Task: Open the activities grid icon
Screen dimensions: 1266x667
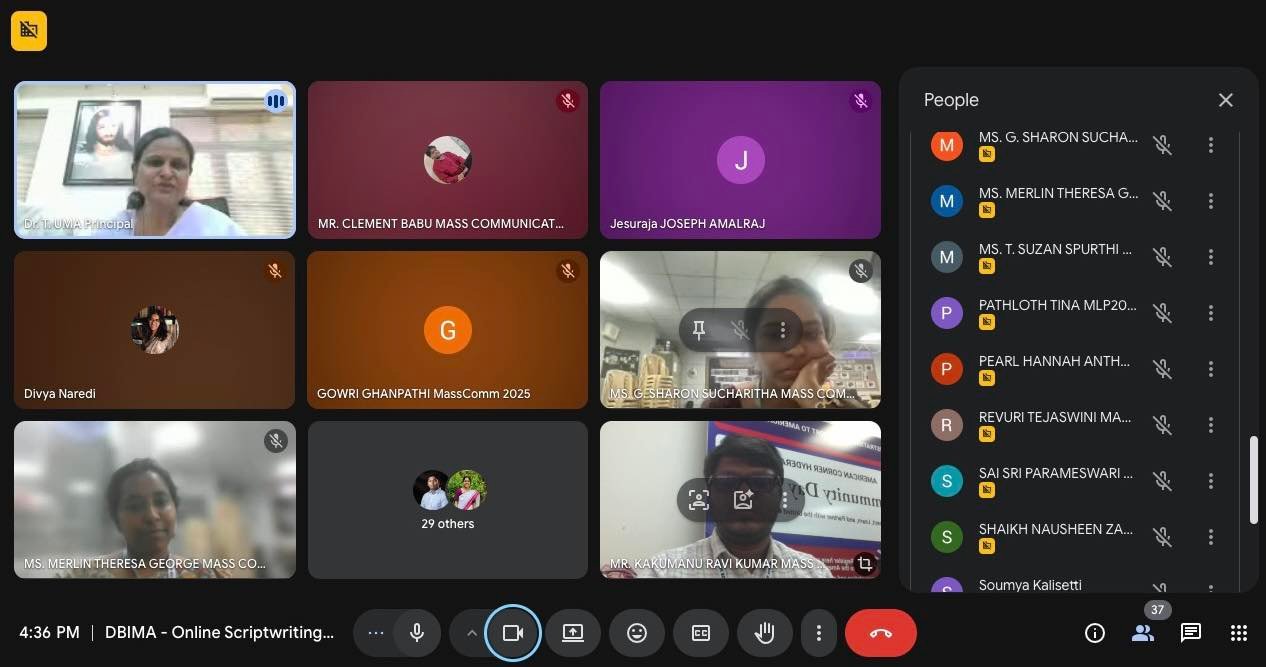Action: coord(1239,633)
